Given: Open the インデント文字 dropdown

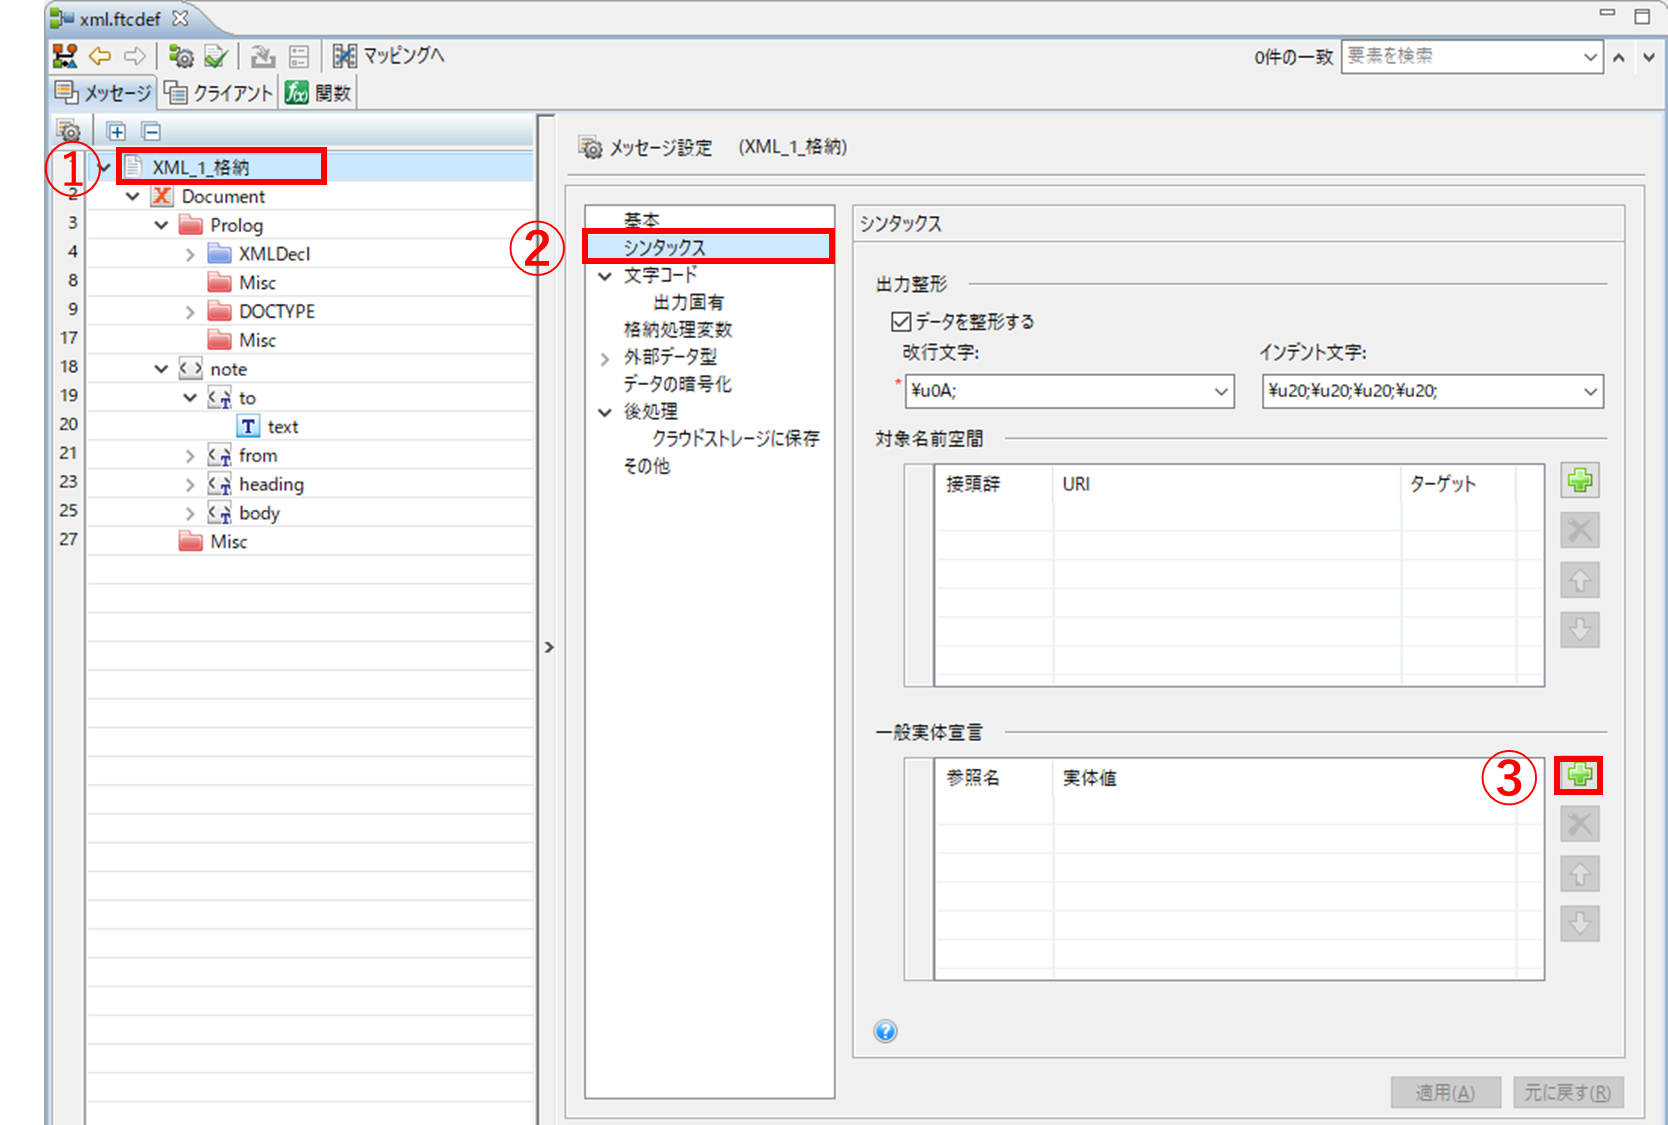Looking at the screenshot, I should coord(1589,391).
